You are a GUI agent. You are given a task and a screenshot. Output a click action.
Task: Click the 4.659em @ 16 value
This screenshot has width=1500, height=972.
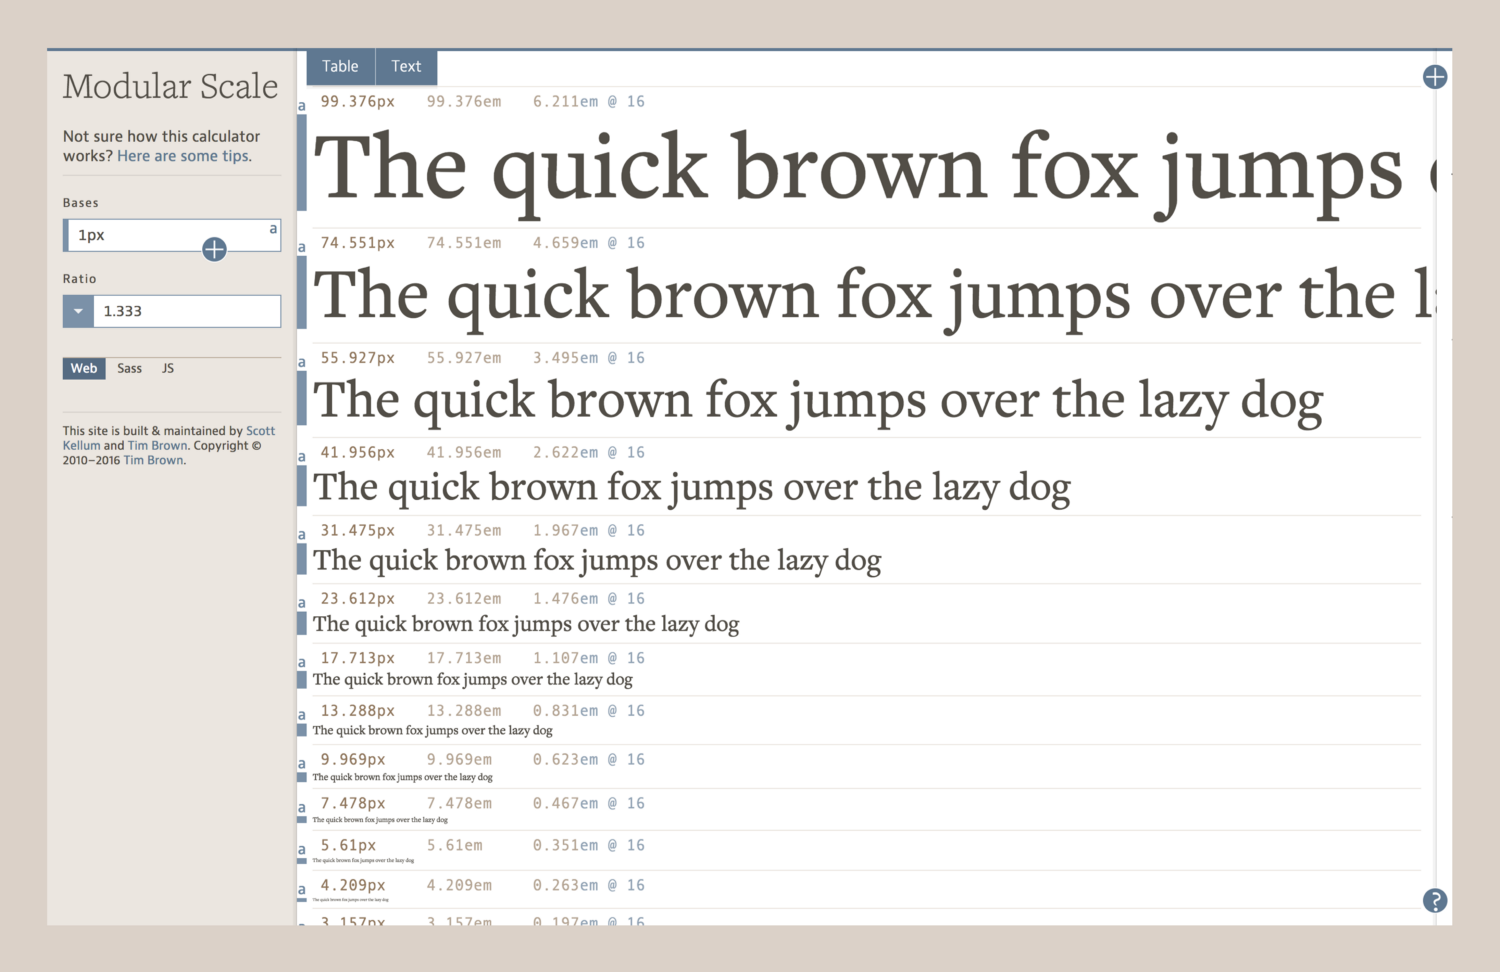coord(589,243)
